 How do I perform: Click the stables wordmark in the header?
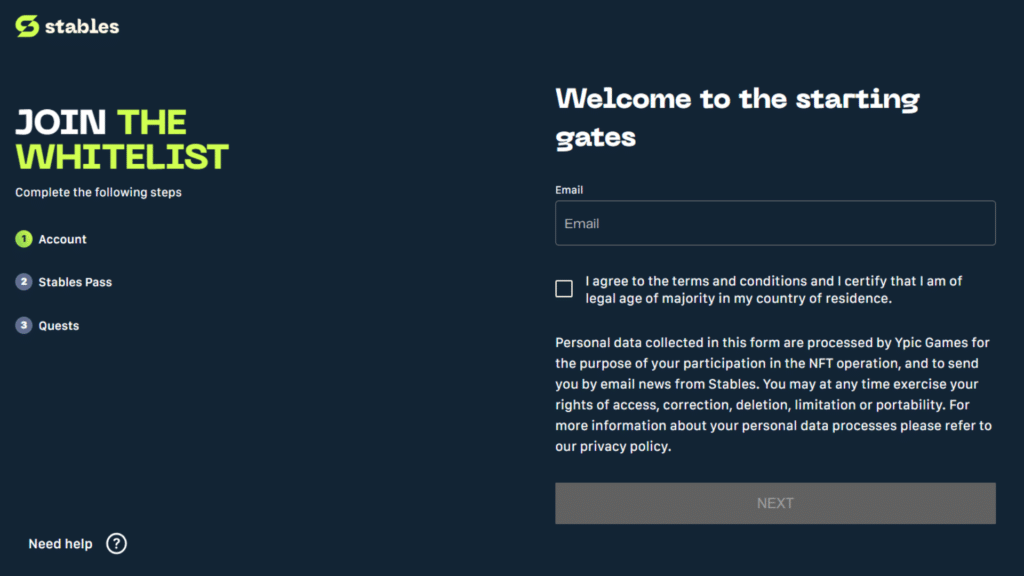(82, 27)
